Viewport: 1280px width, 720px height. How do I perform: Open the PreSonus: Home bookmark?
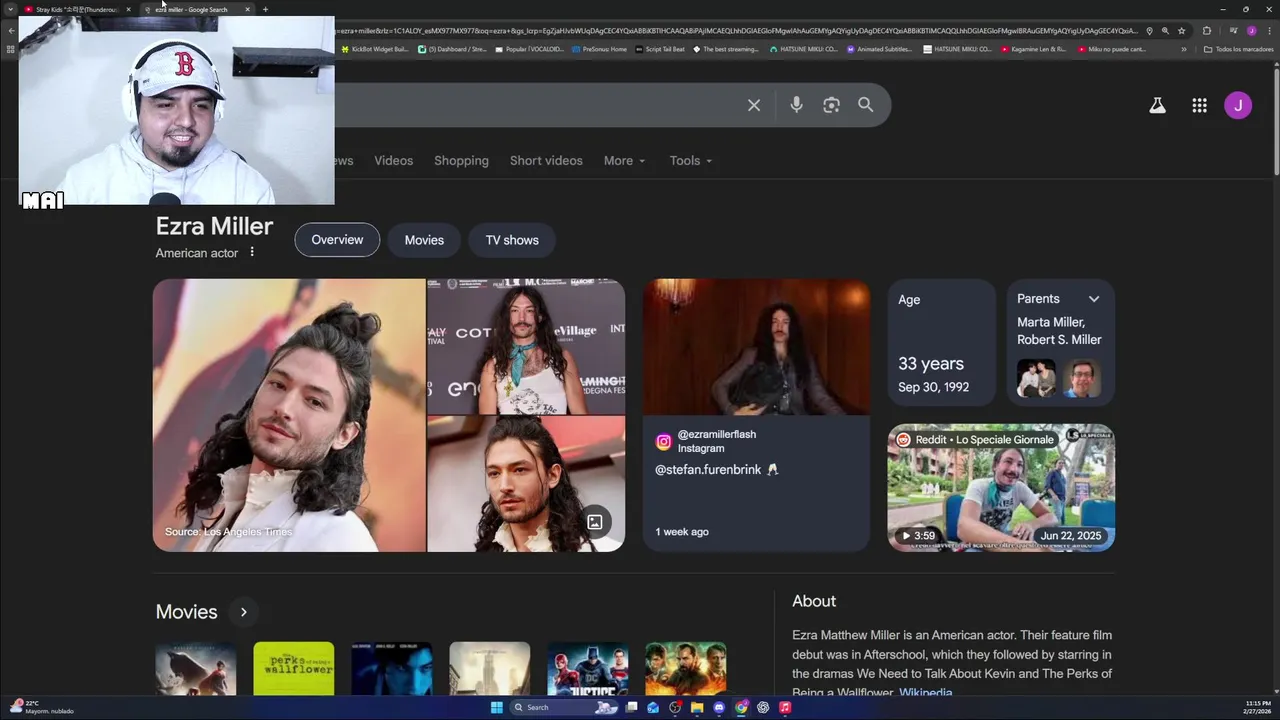coord(599,49)
